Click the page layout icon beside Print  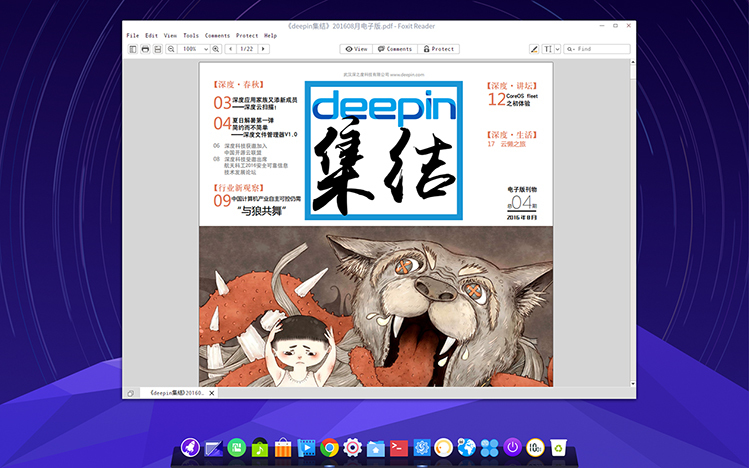[158, 49]
